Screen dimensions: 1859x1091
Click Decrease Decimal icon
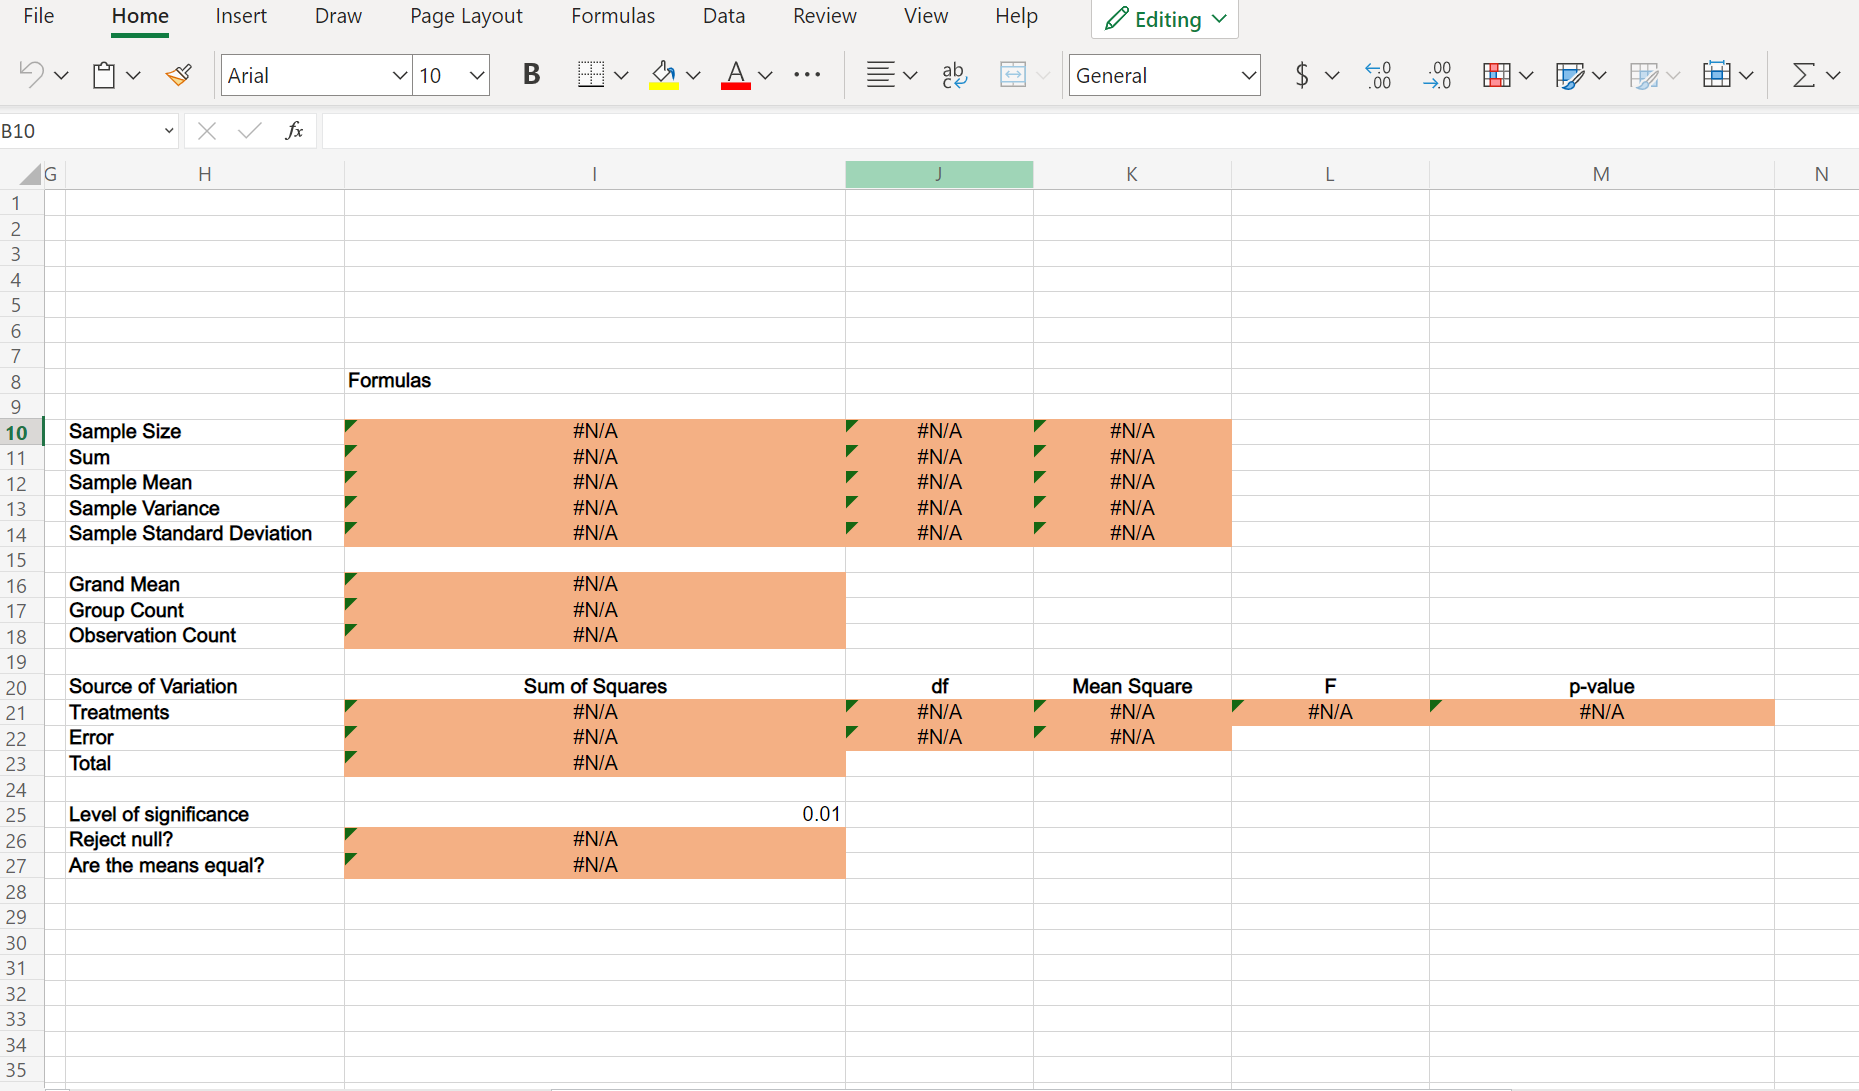point(1437,75)
